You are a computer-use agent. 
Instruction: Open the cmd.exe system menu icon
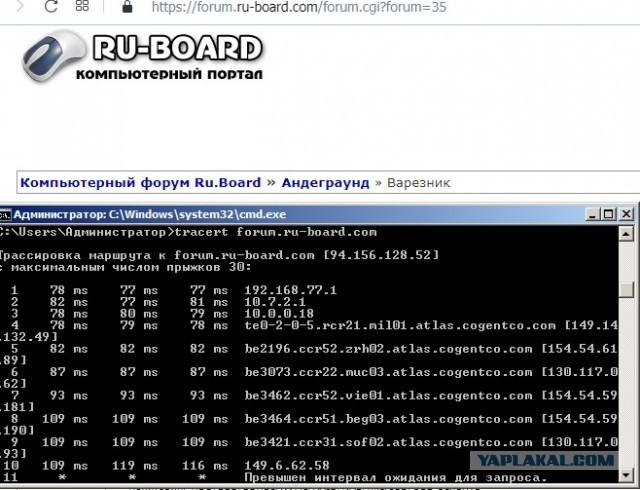pyautogui.click(x=5, y=214)
